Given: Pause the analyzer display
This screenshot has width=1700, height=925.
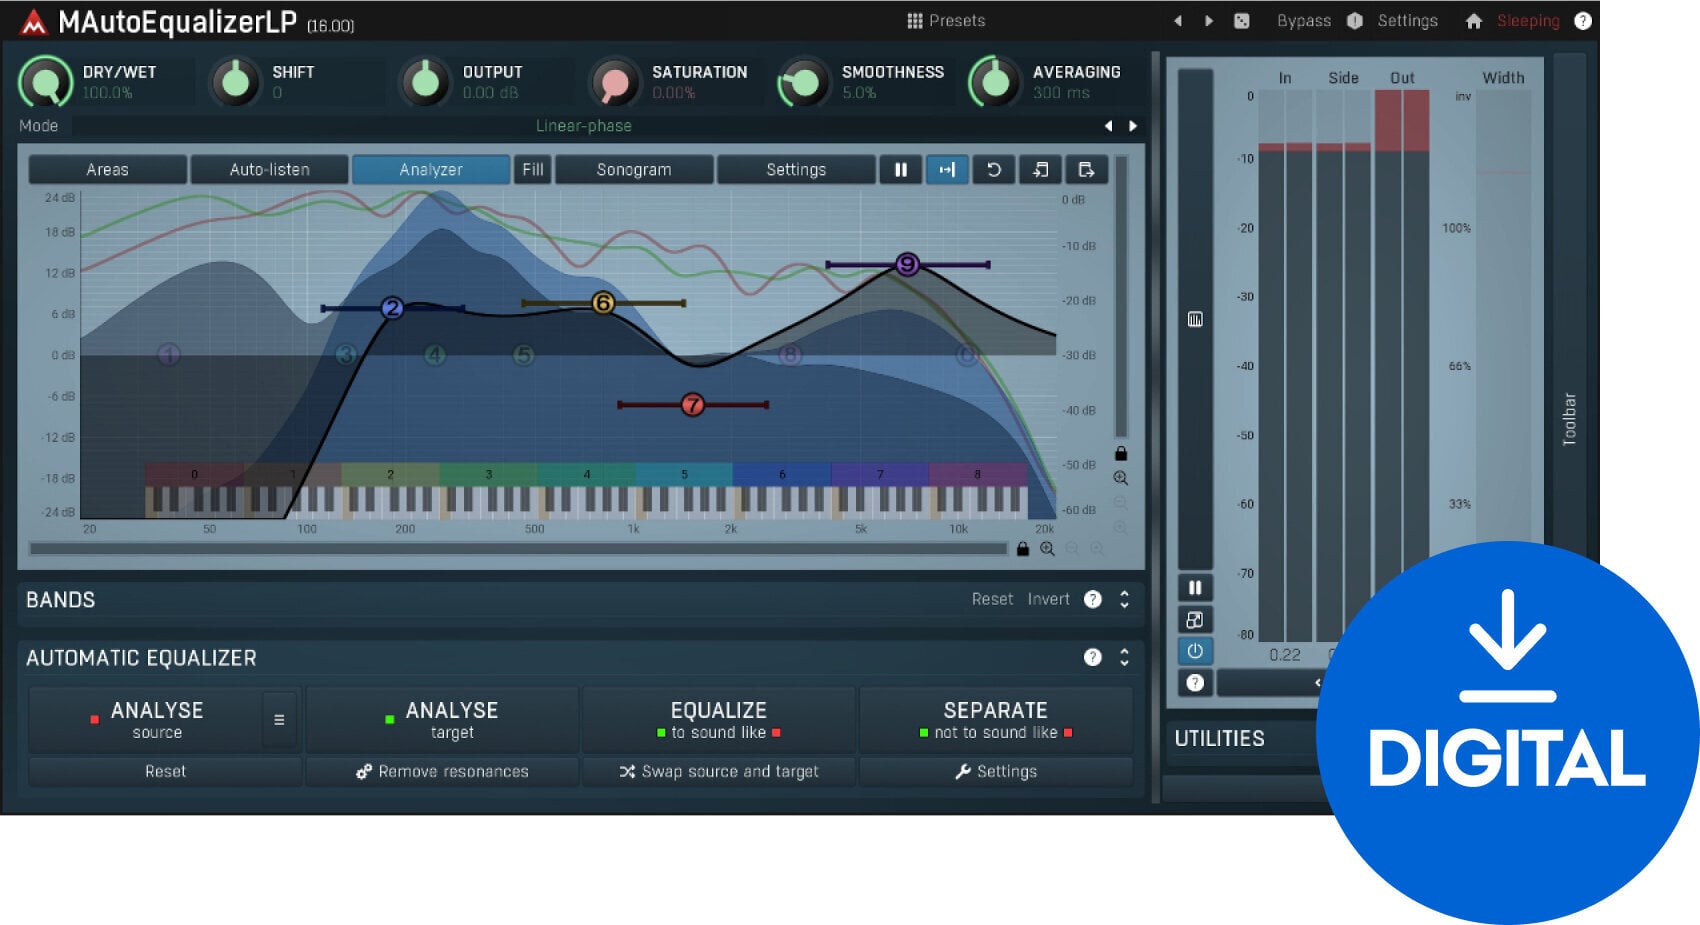Looking at the screenshot, I should (x=900, y=170).
